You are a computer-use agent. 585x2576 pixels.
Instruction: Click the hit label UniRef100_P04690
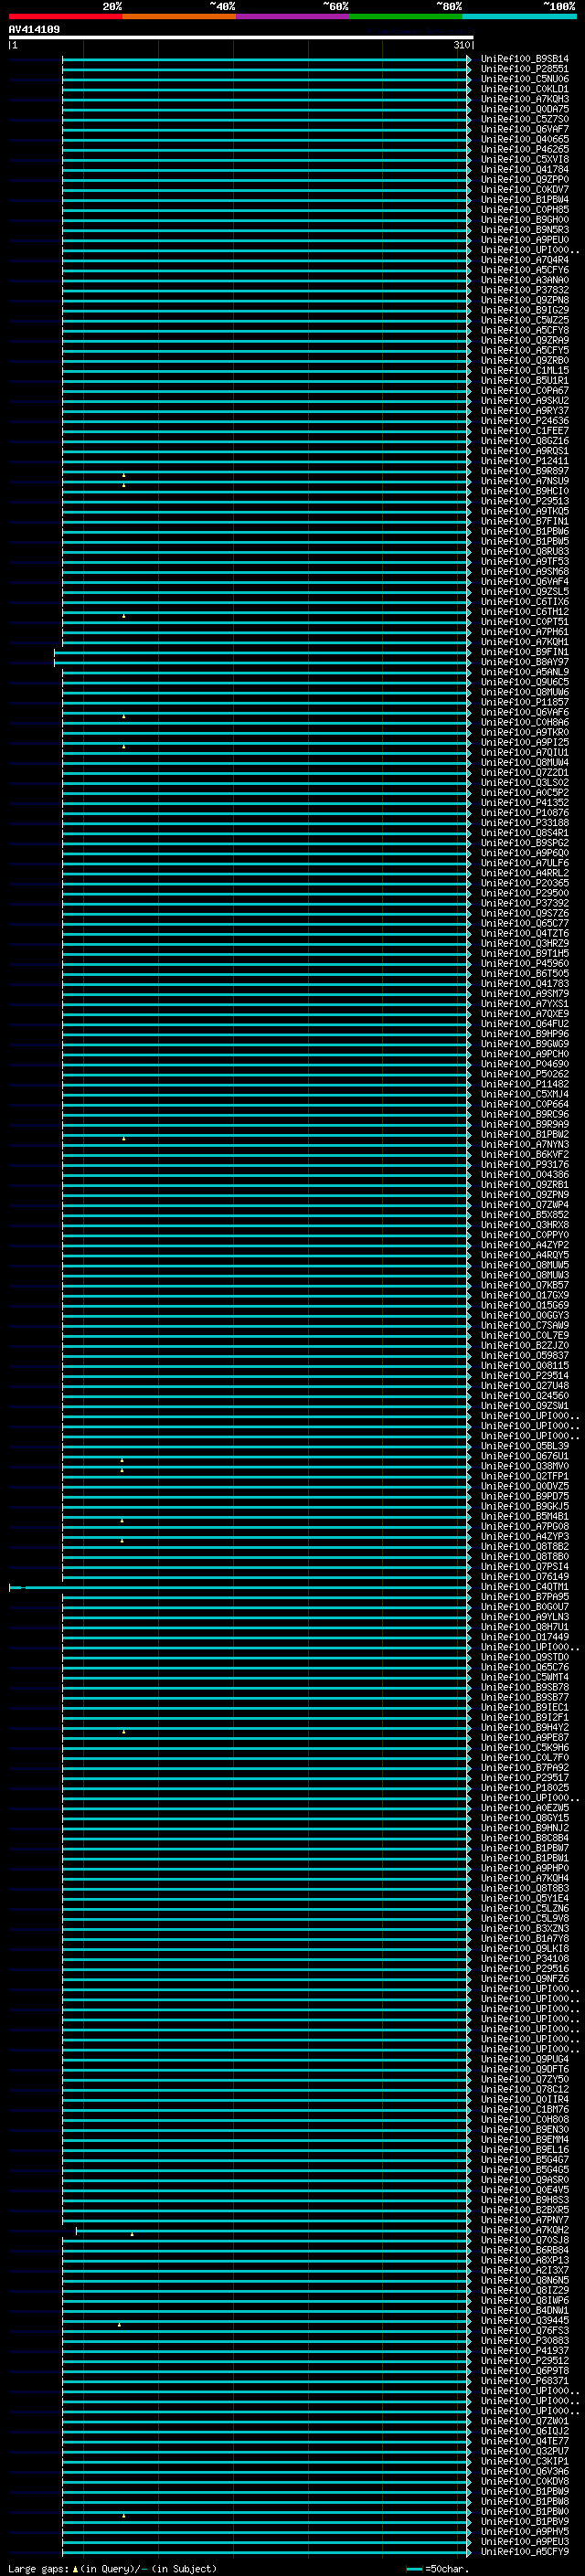525,1064
